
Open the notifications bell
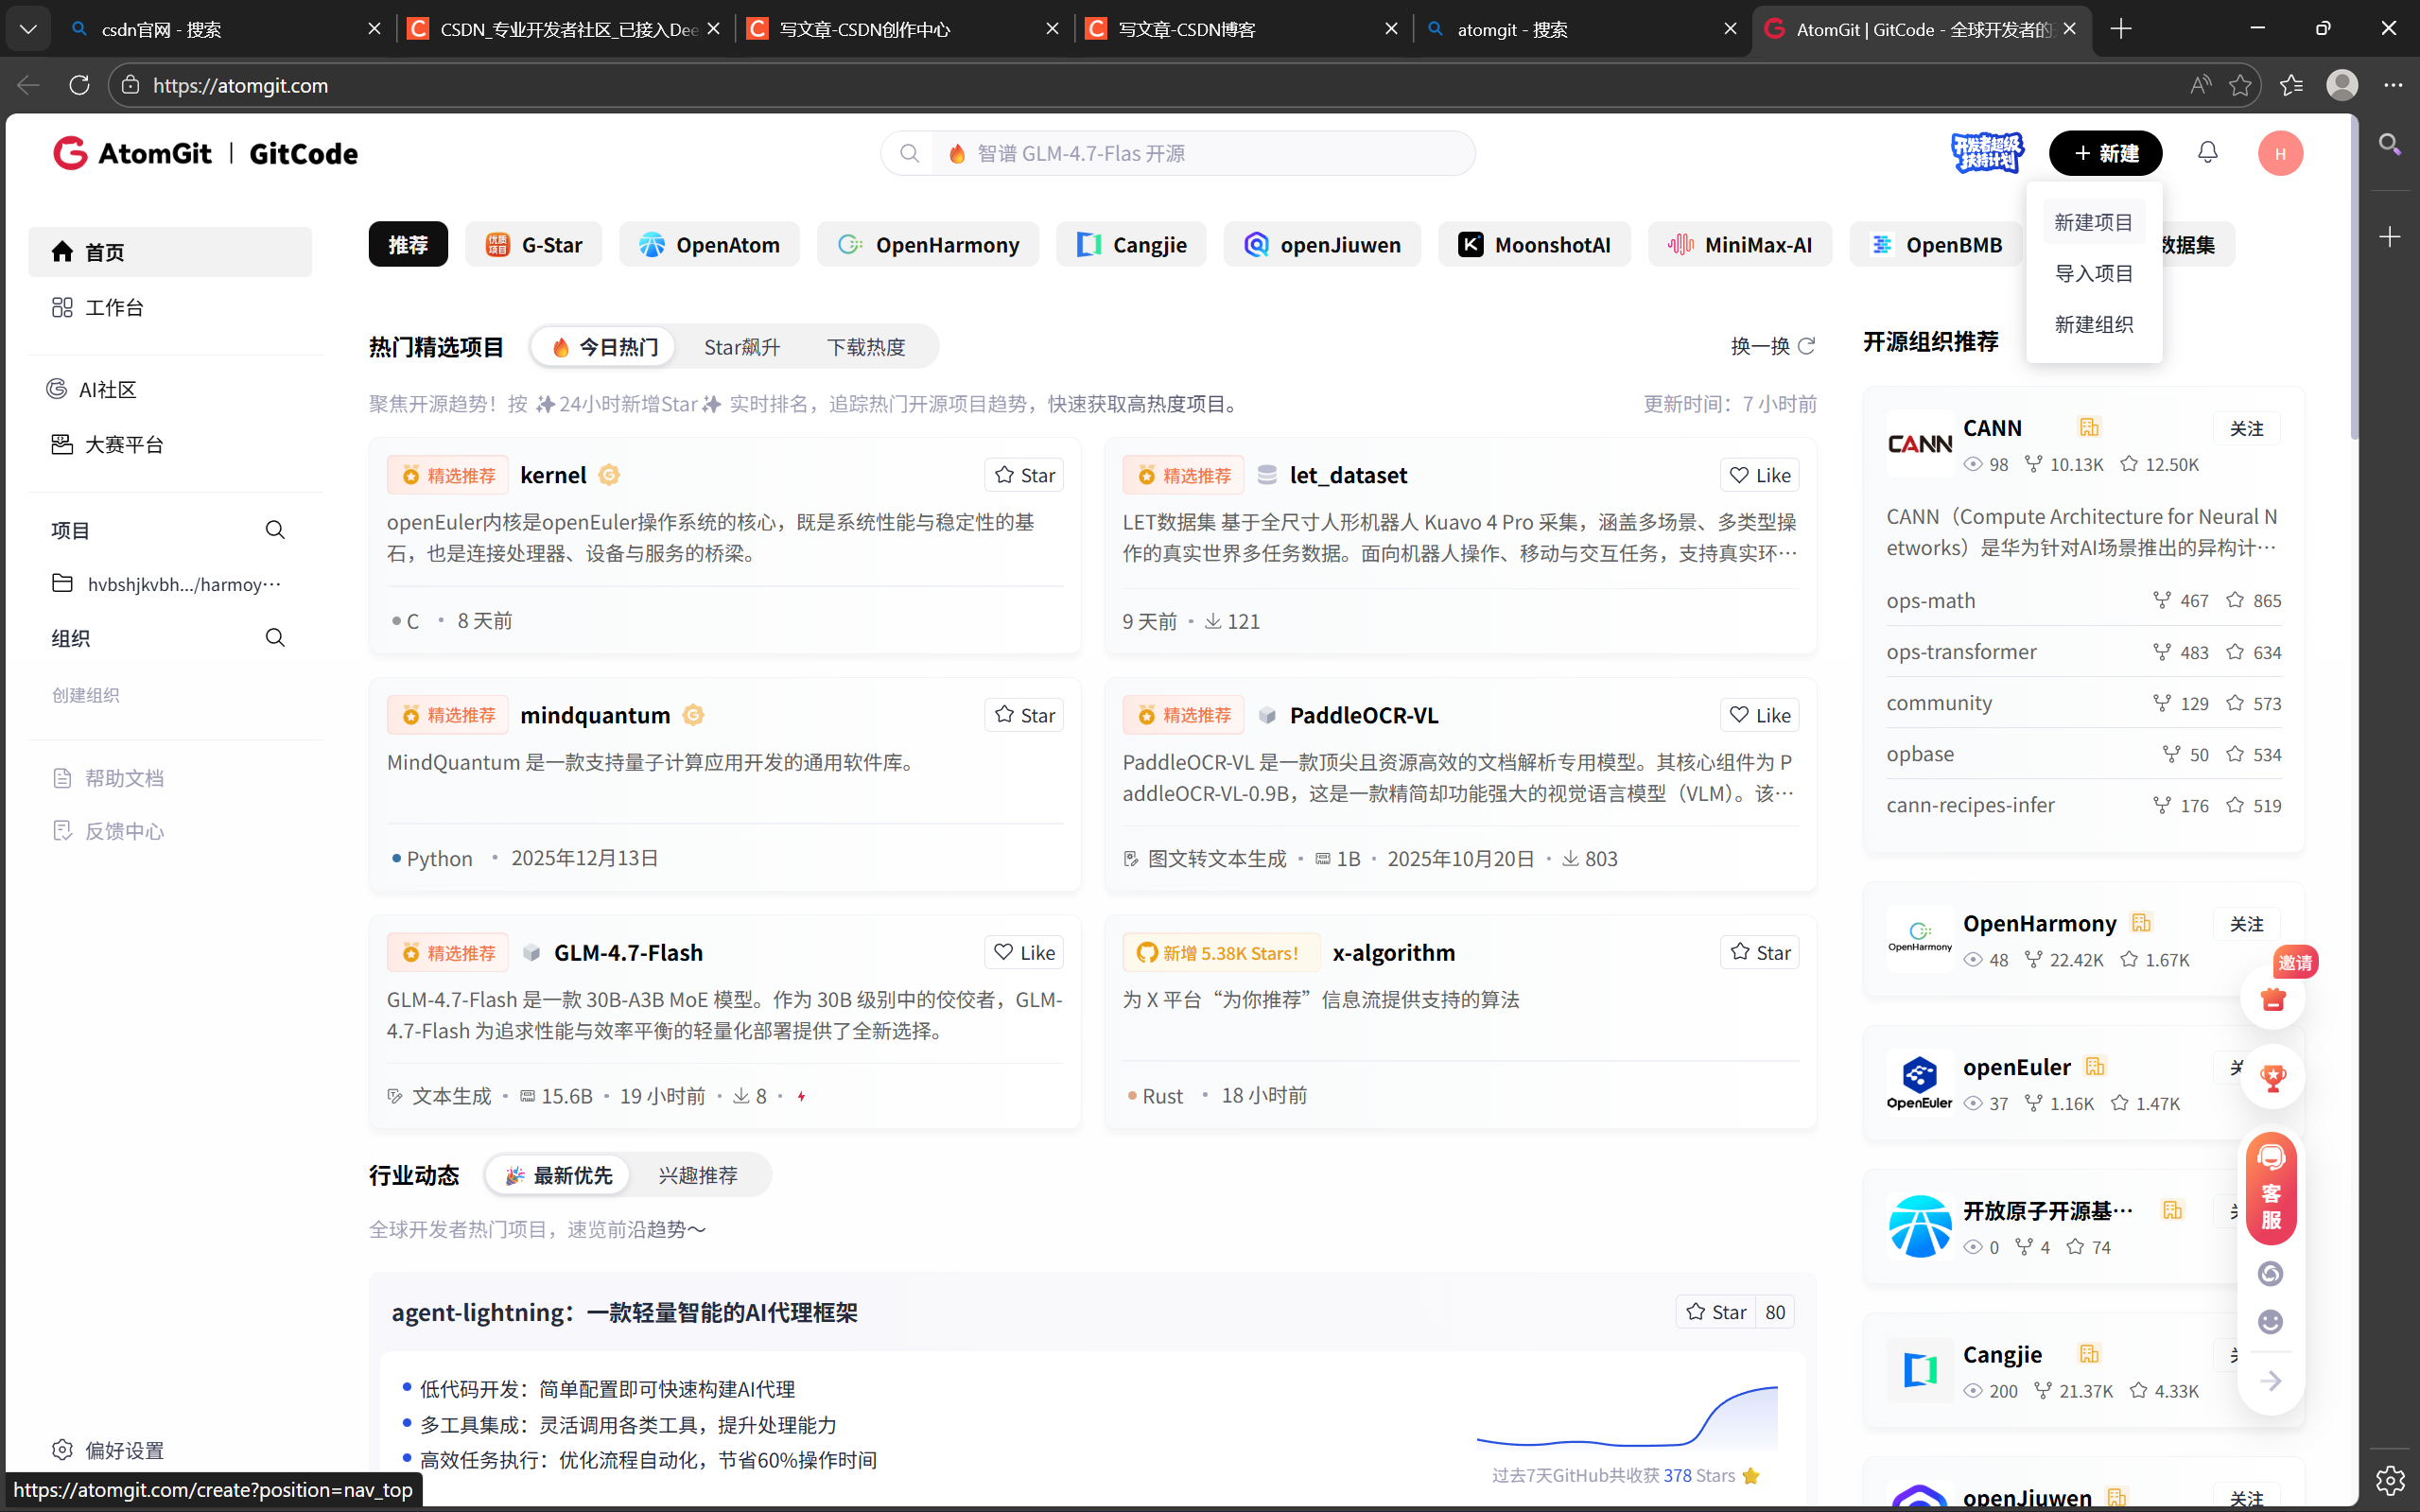[x=2208, y=152]
